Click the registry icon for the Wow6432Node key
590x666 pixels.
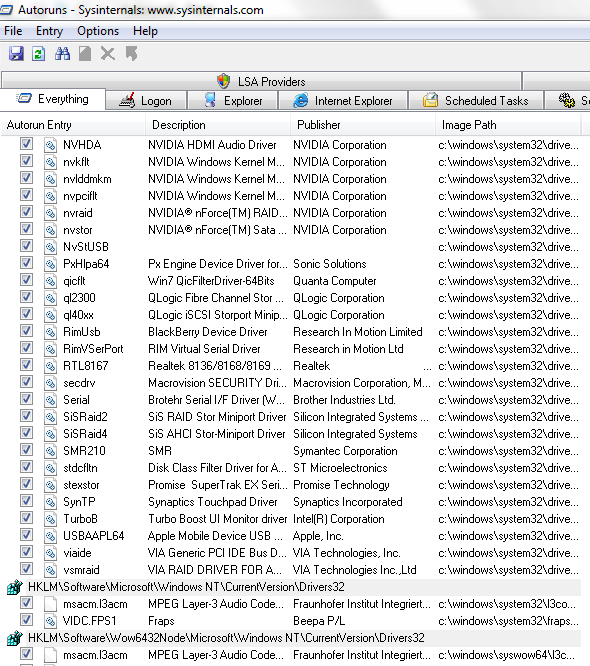click(x=14, y=638)
